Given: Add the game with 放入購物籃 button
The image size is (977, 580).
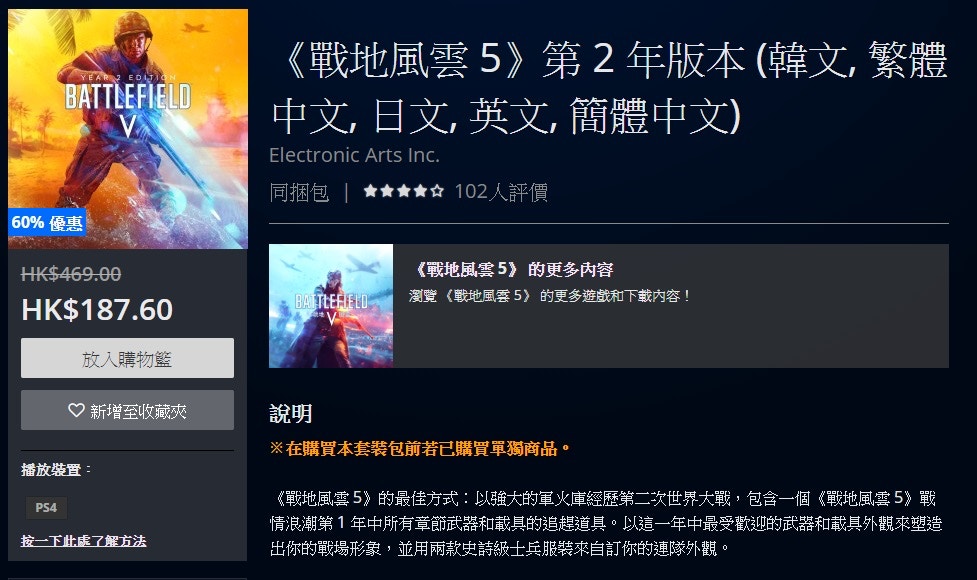Looking at the screenshot, I should click(127, 358).
